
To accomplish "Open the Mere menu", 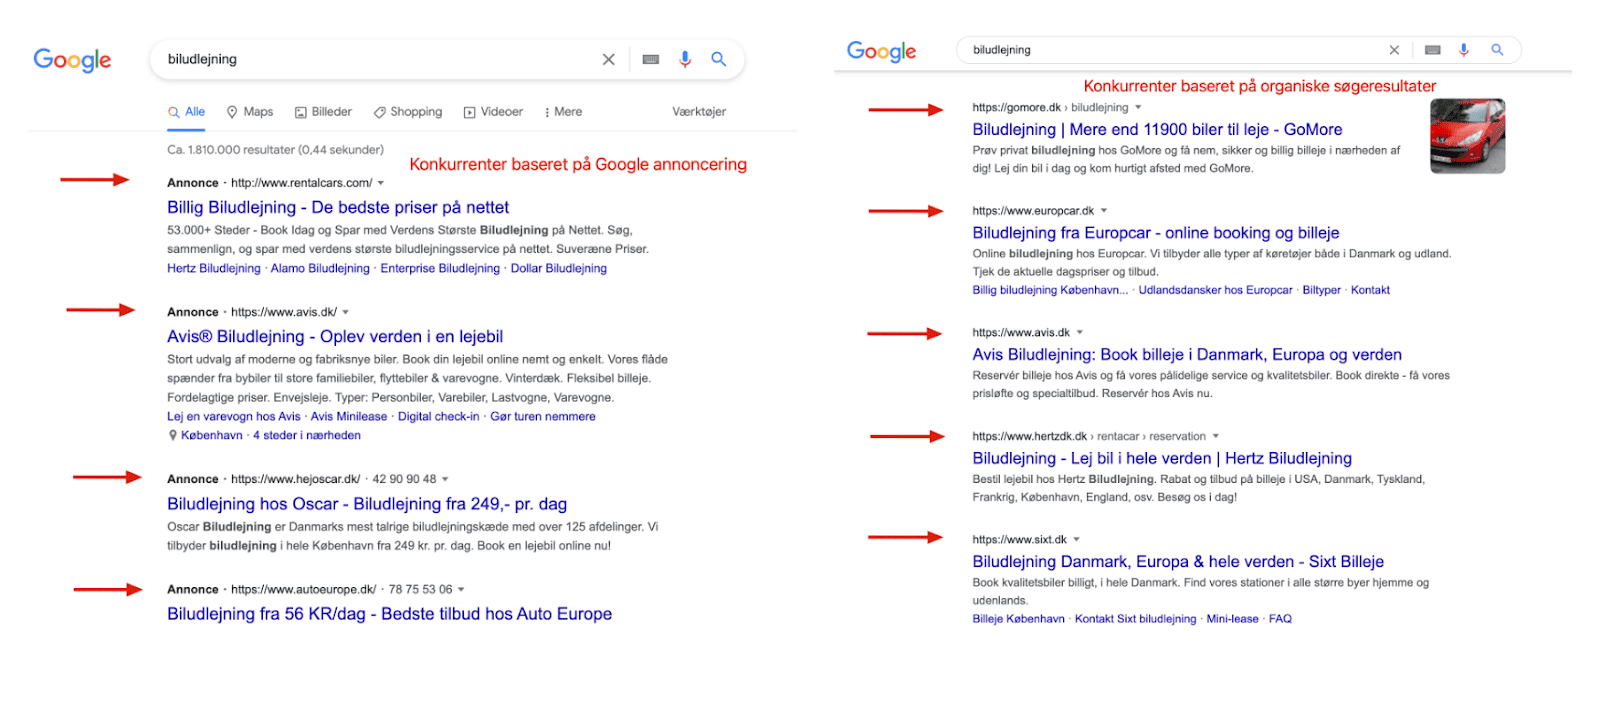I will [x=563, y=112].
